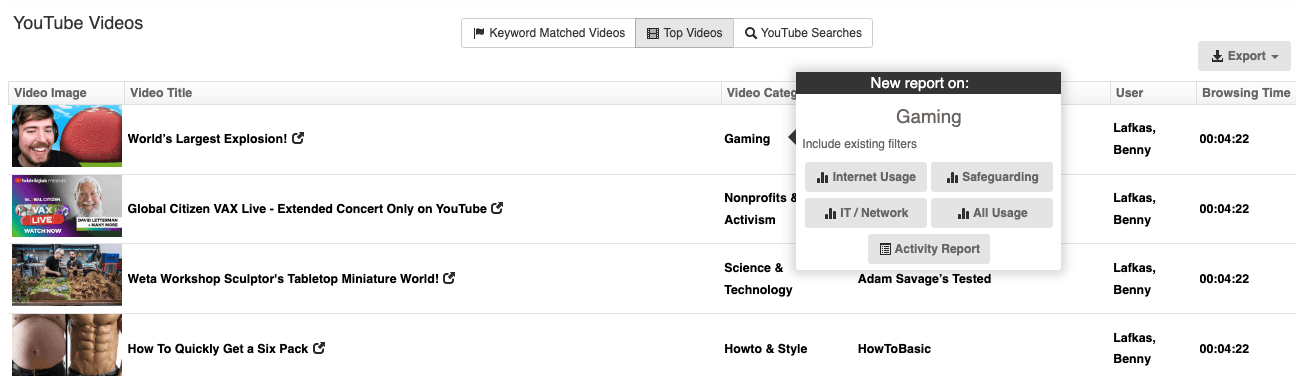This screenshot has height=383, width=1316.
Task: Choose the IT / Network report
Action: [x=866, y=213]
